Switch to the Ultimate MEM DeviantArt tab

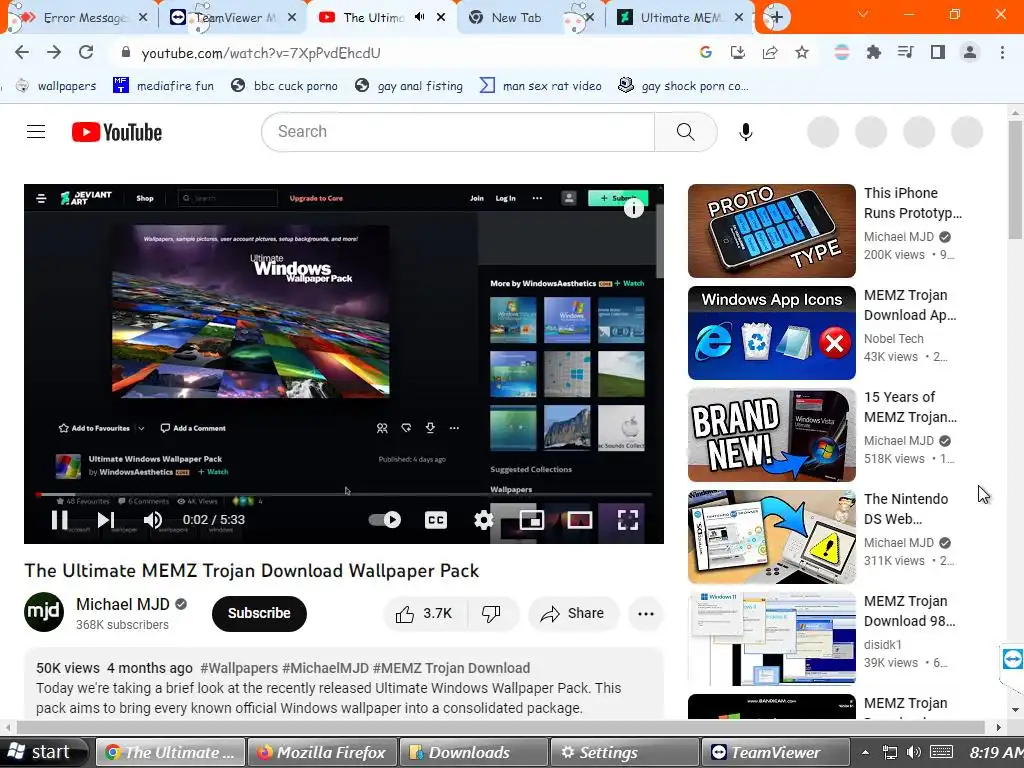[679, 18]
